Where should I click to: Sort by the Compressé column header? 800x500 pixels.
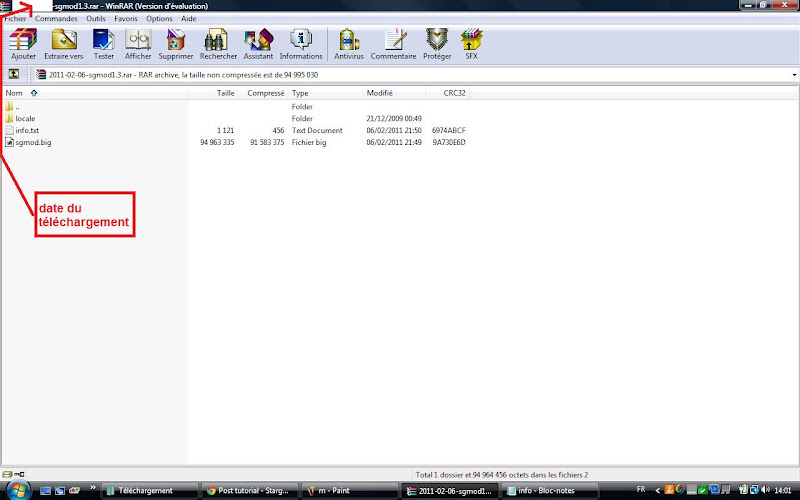263,93
